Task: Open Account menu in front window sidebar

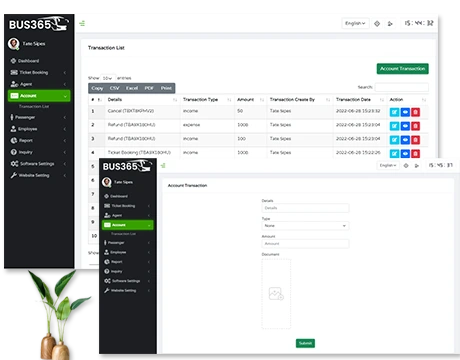Action: tap(127, 225)
